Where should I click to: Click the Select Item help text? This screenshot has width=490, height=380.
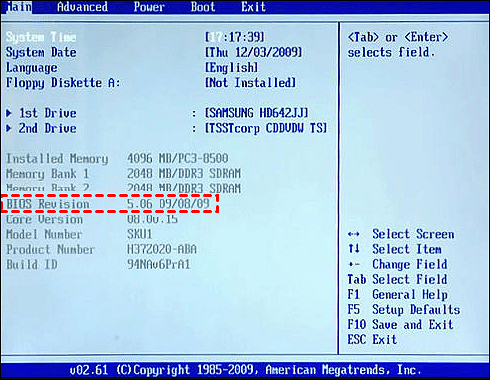click(x=407, y=249)
